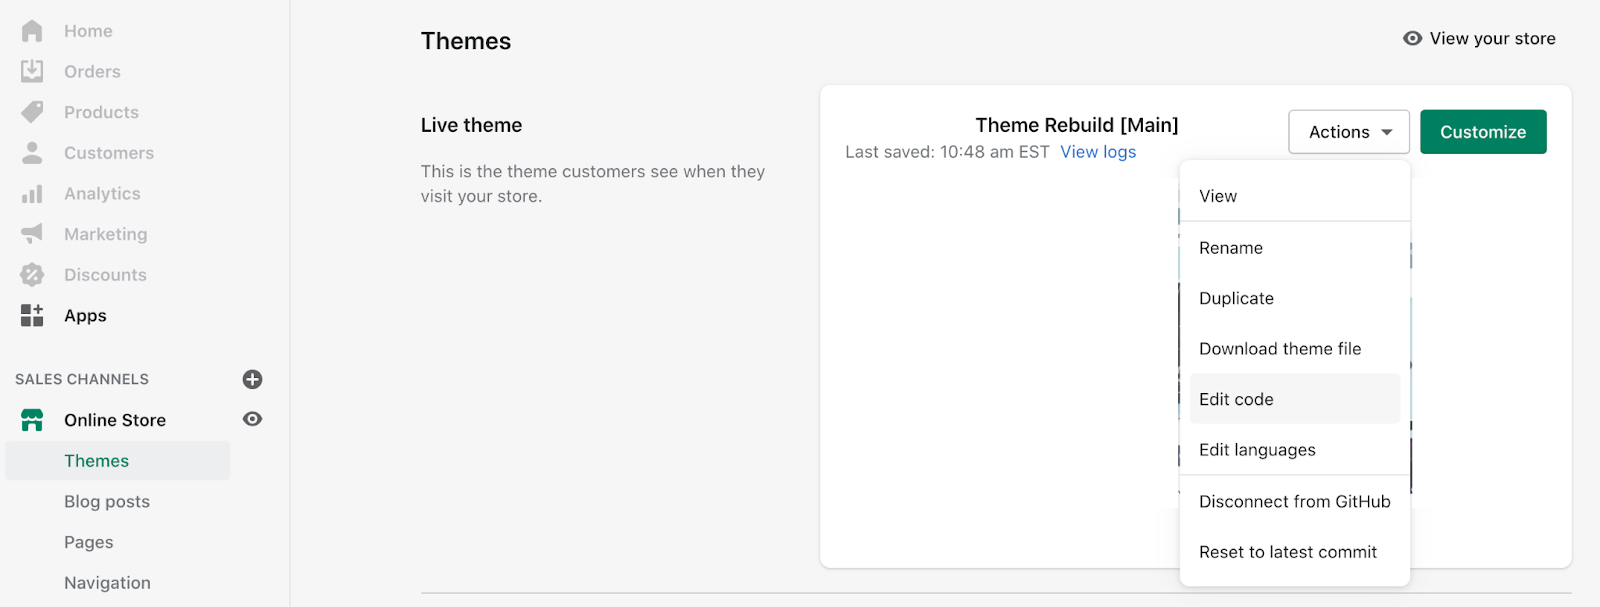Choose Duplicate in the Actions menu
Viewport: 1600px width, 607px height.
[1236, 298]
